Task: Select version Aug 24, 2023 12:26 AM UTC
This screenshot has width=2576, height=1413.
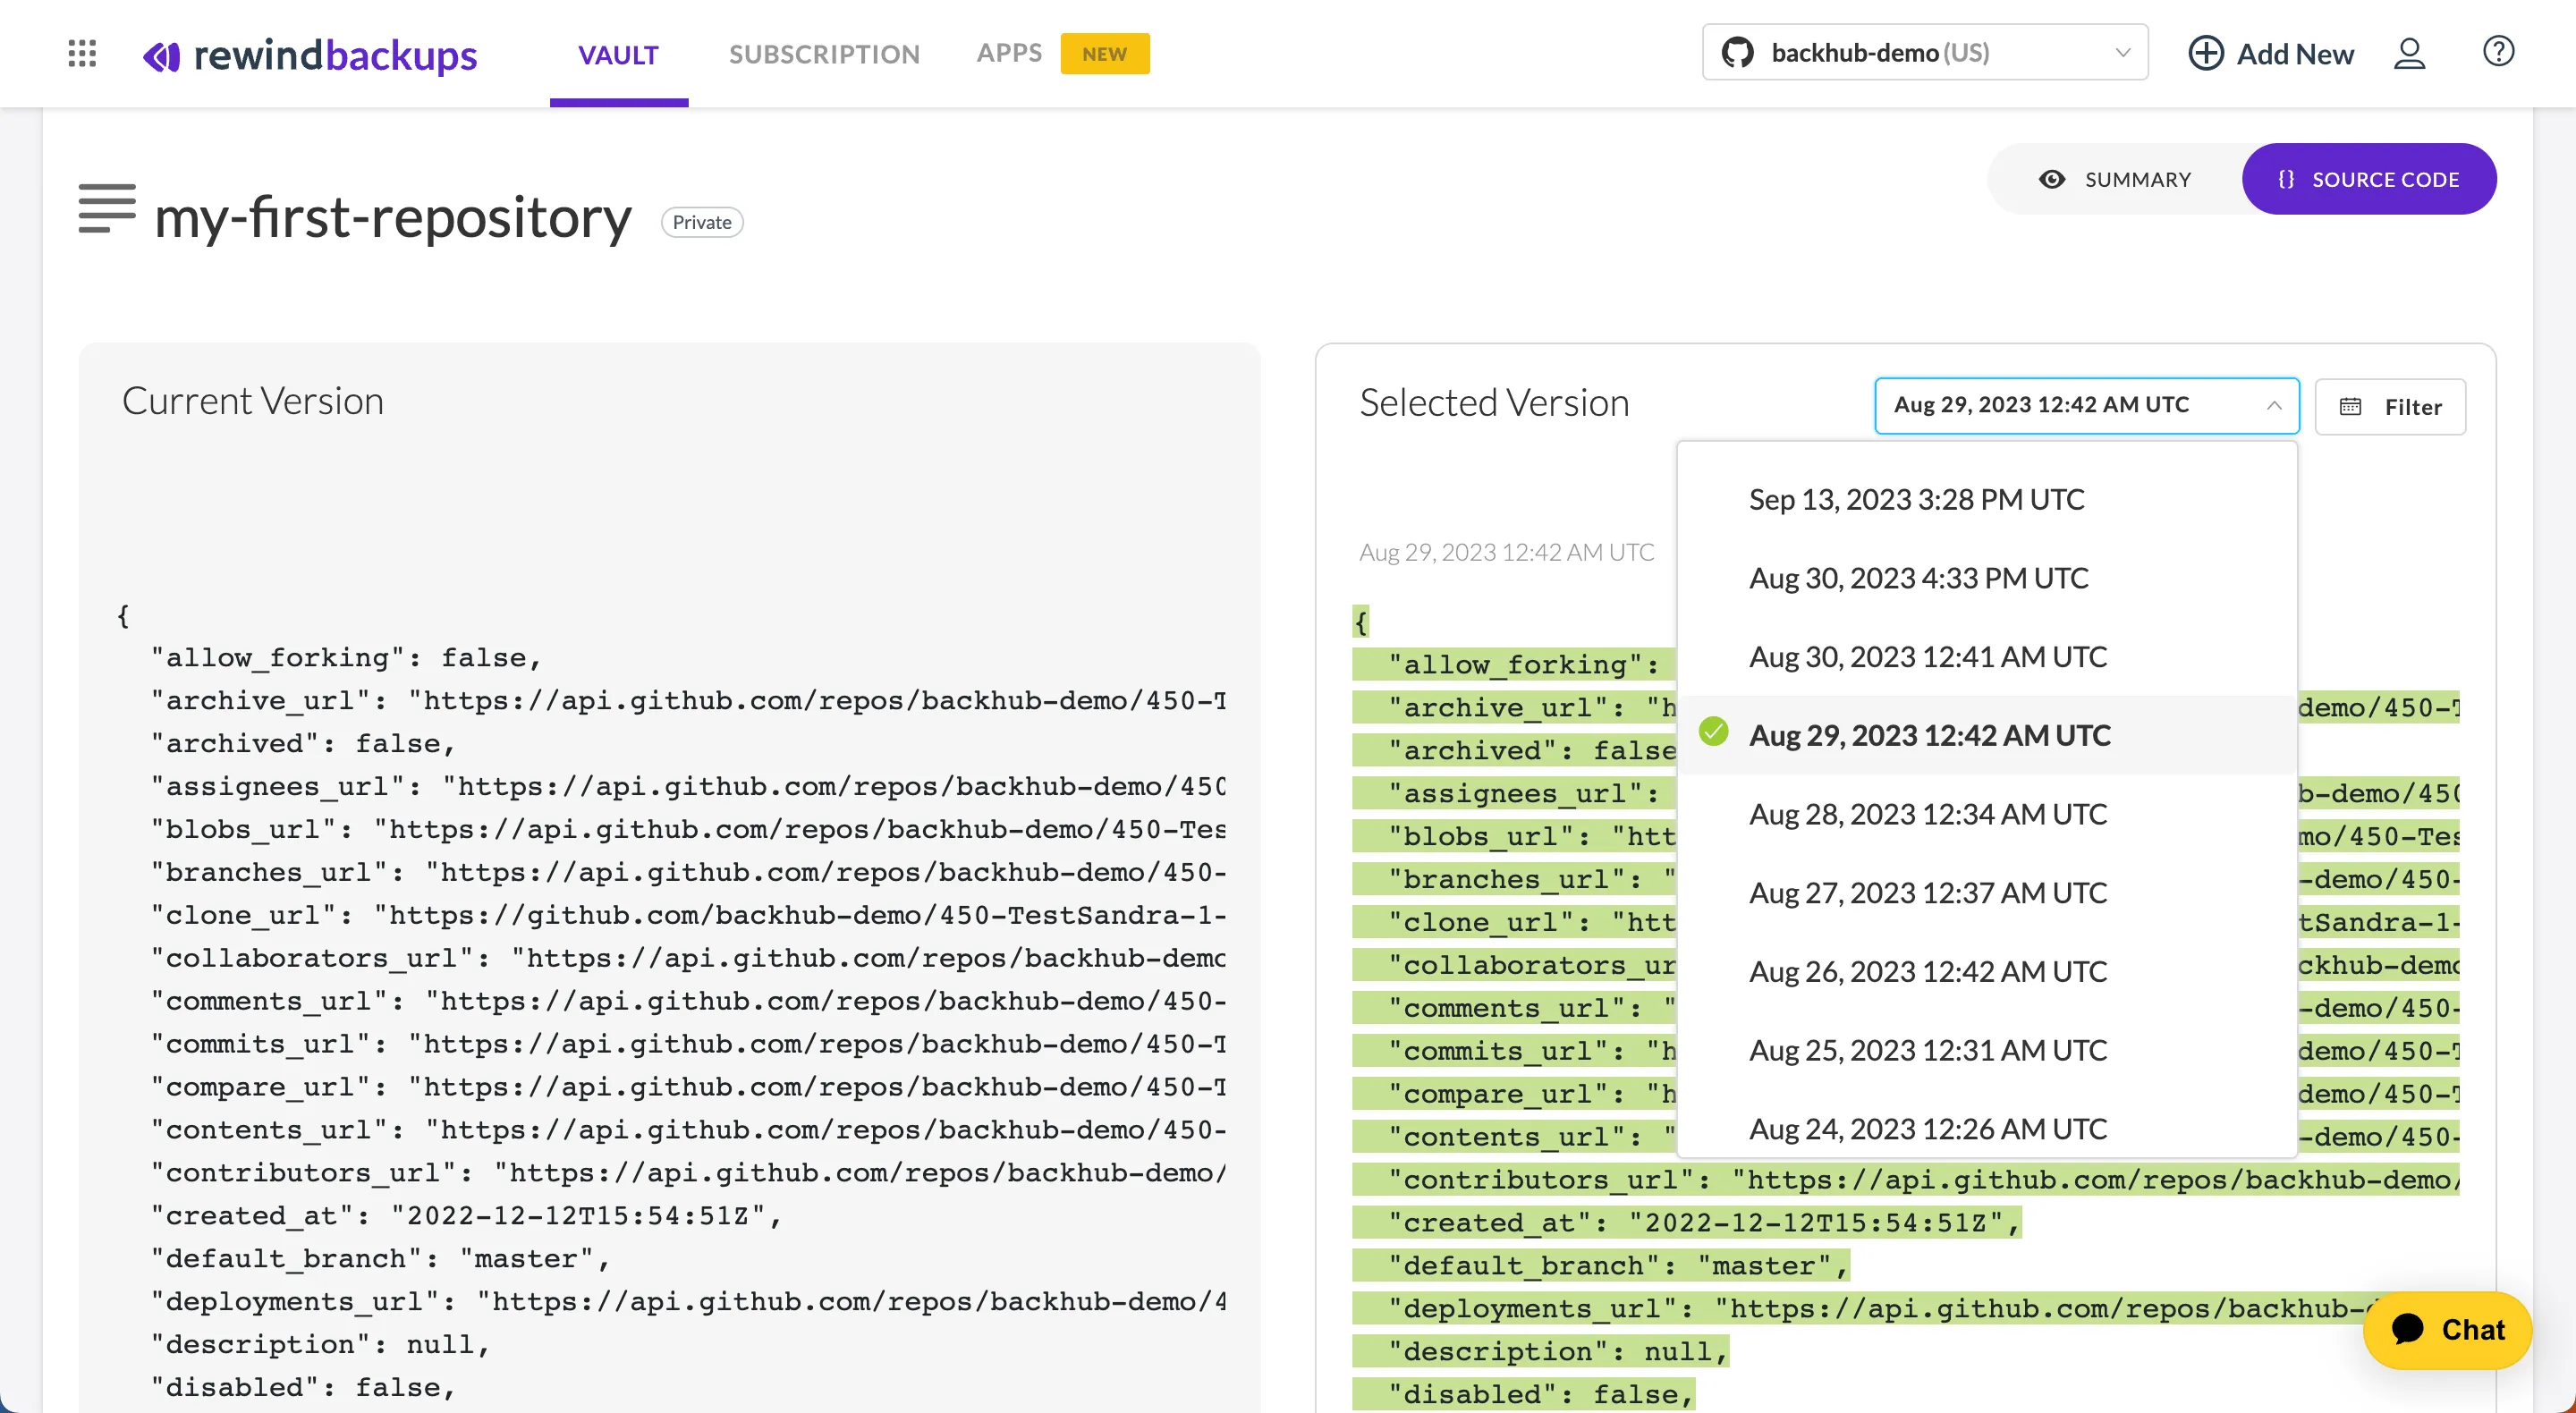Action: pos(1986,1129)
